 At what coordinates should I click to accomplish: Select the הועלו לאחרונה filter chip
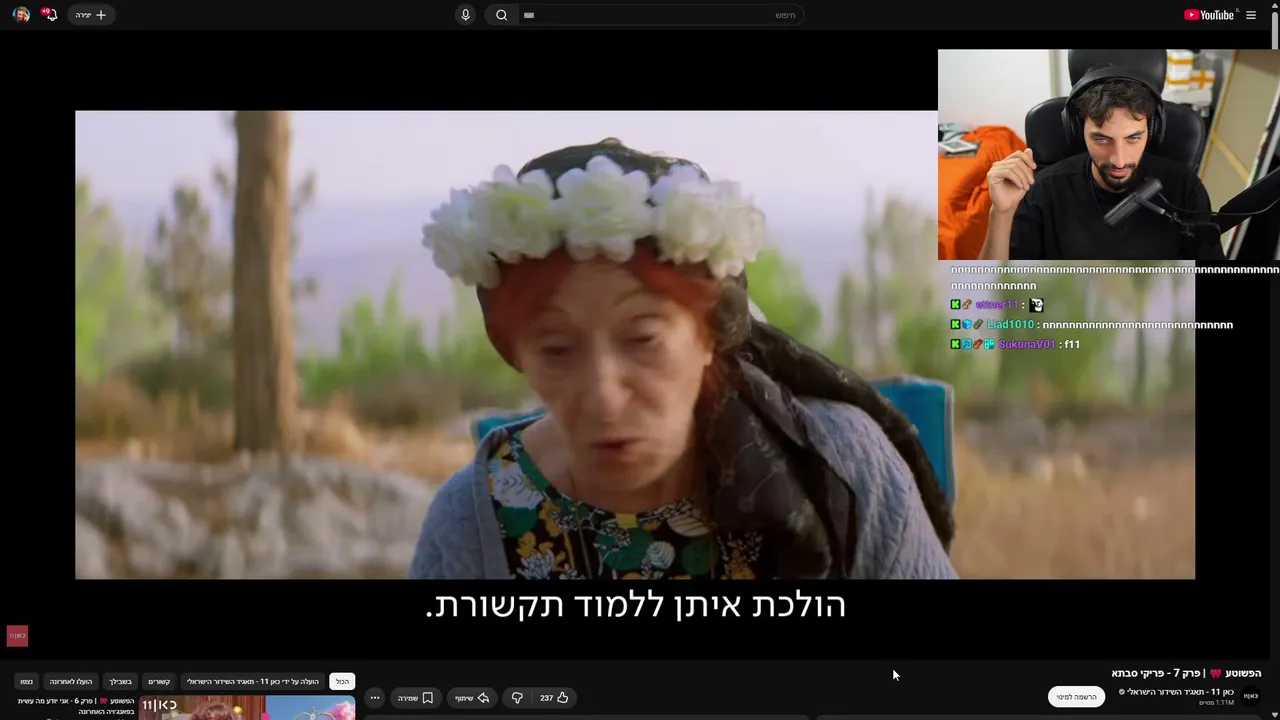tap(71, 682)
